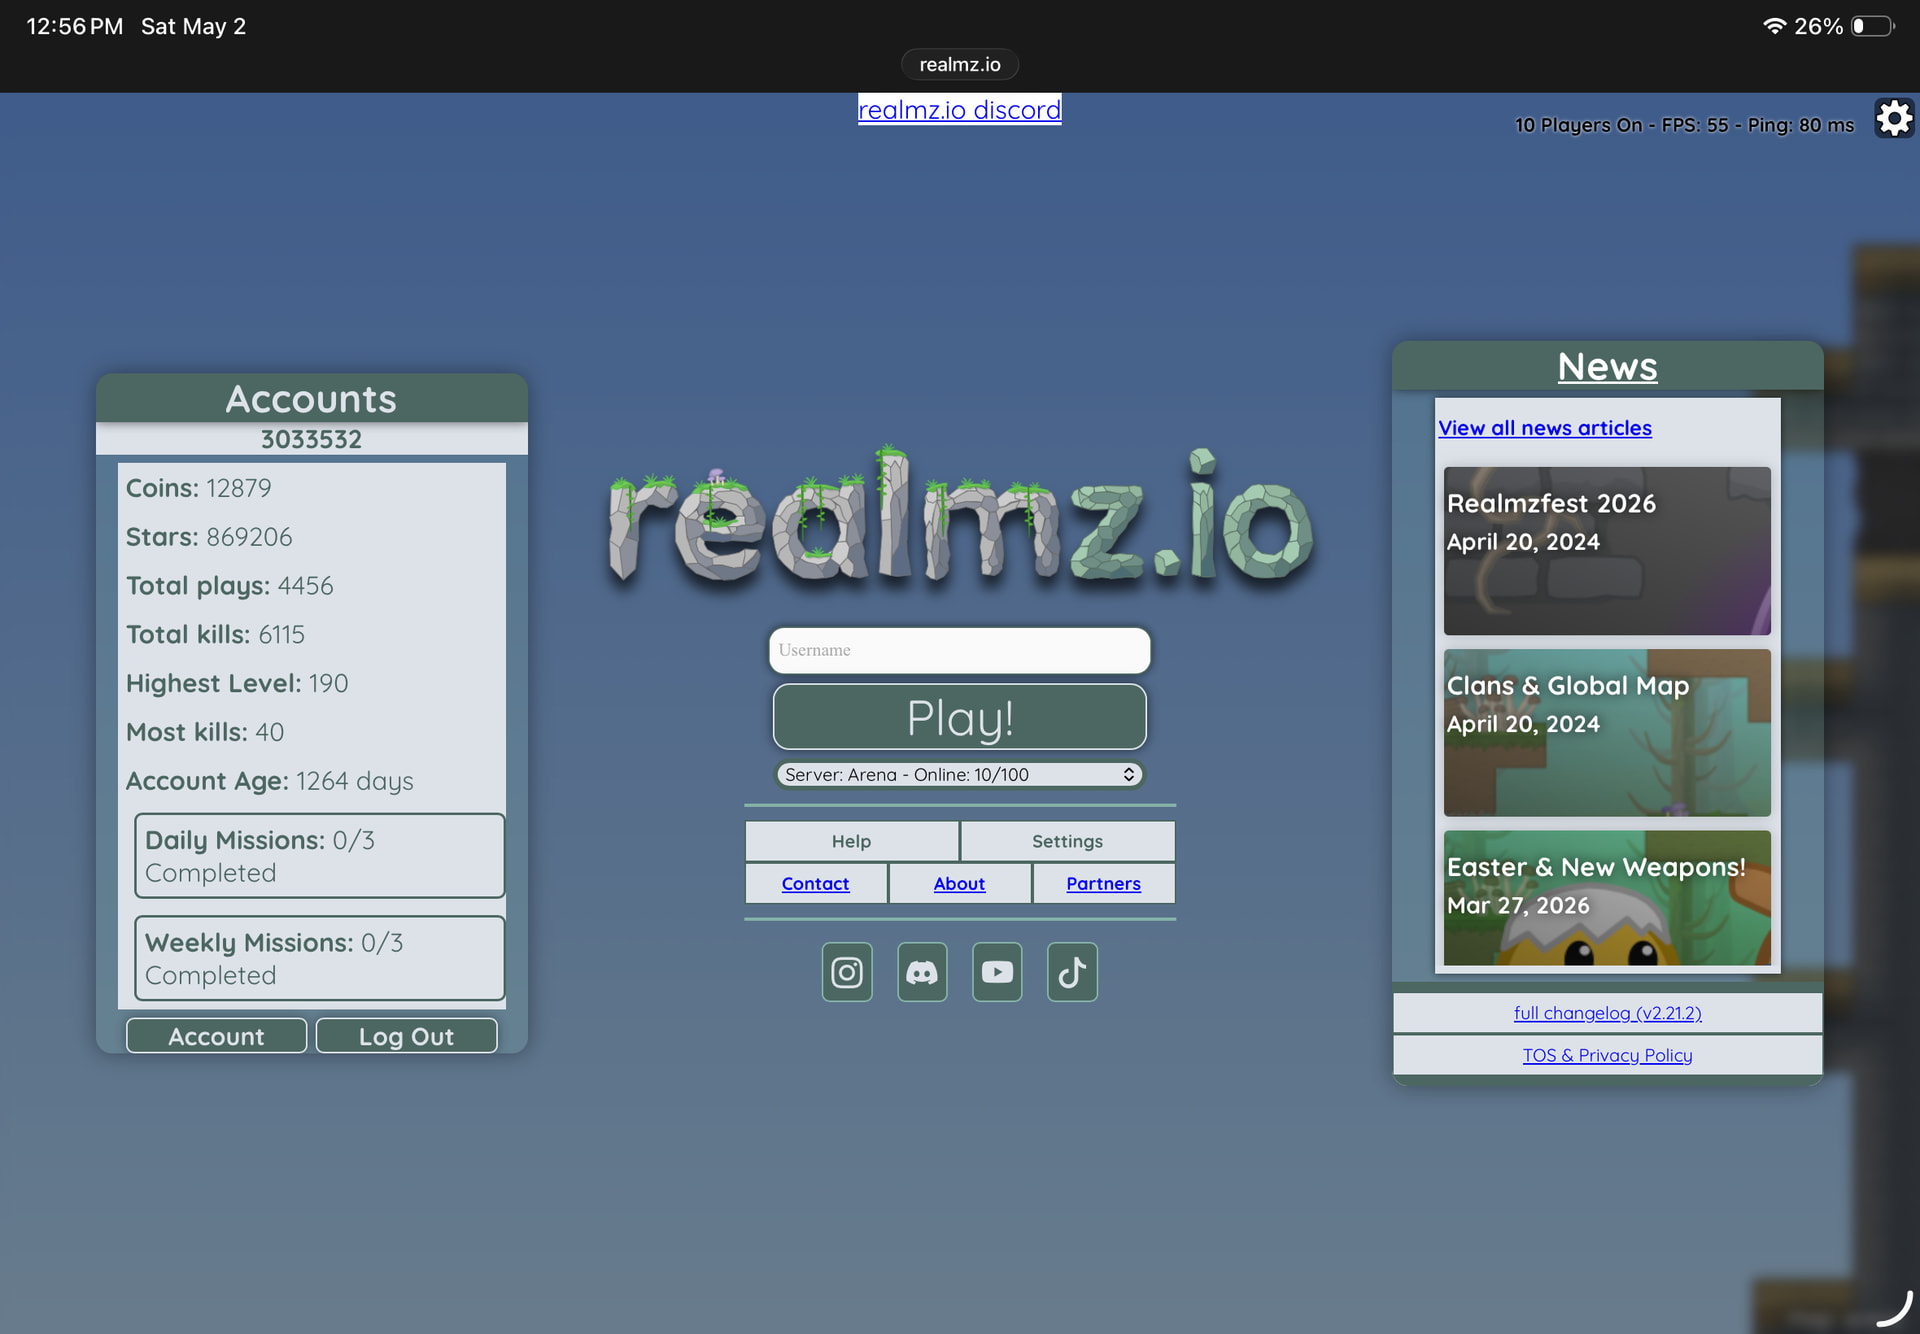Open the Account button
This screenshot has width=1920, height=1334.
click(x=217, y=1036)
